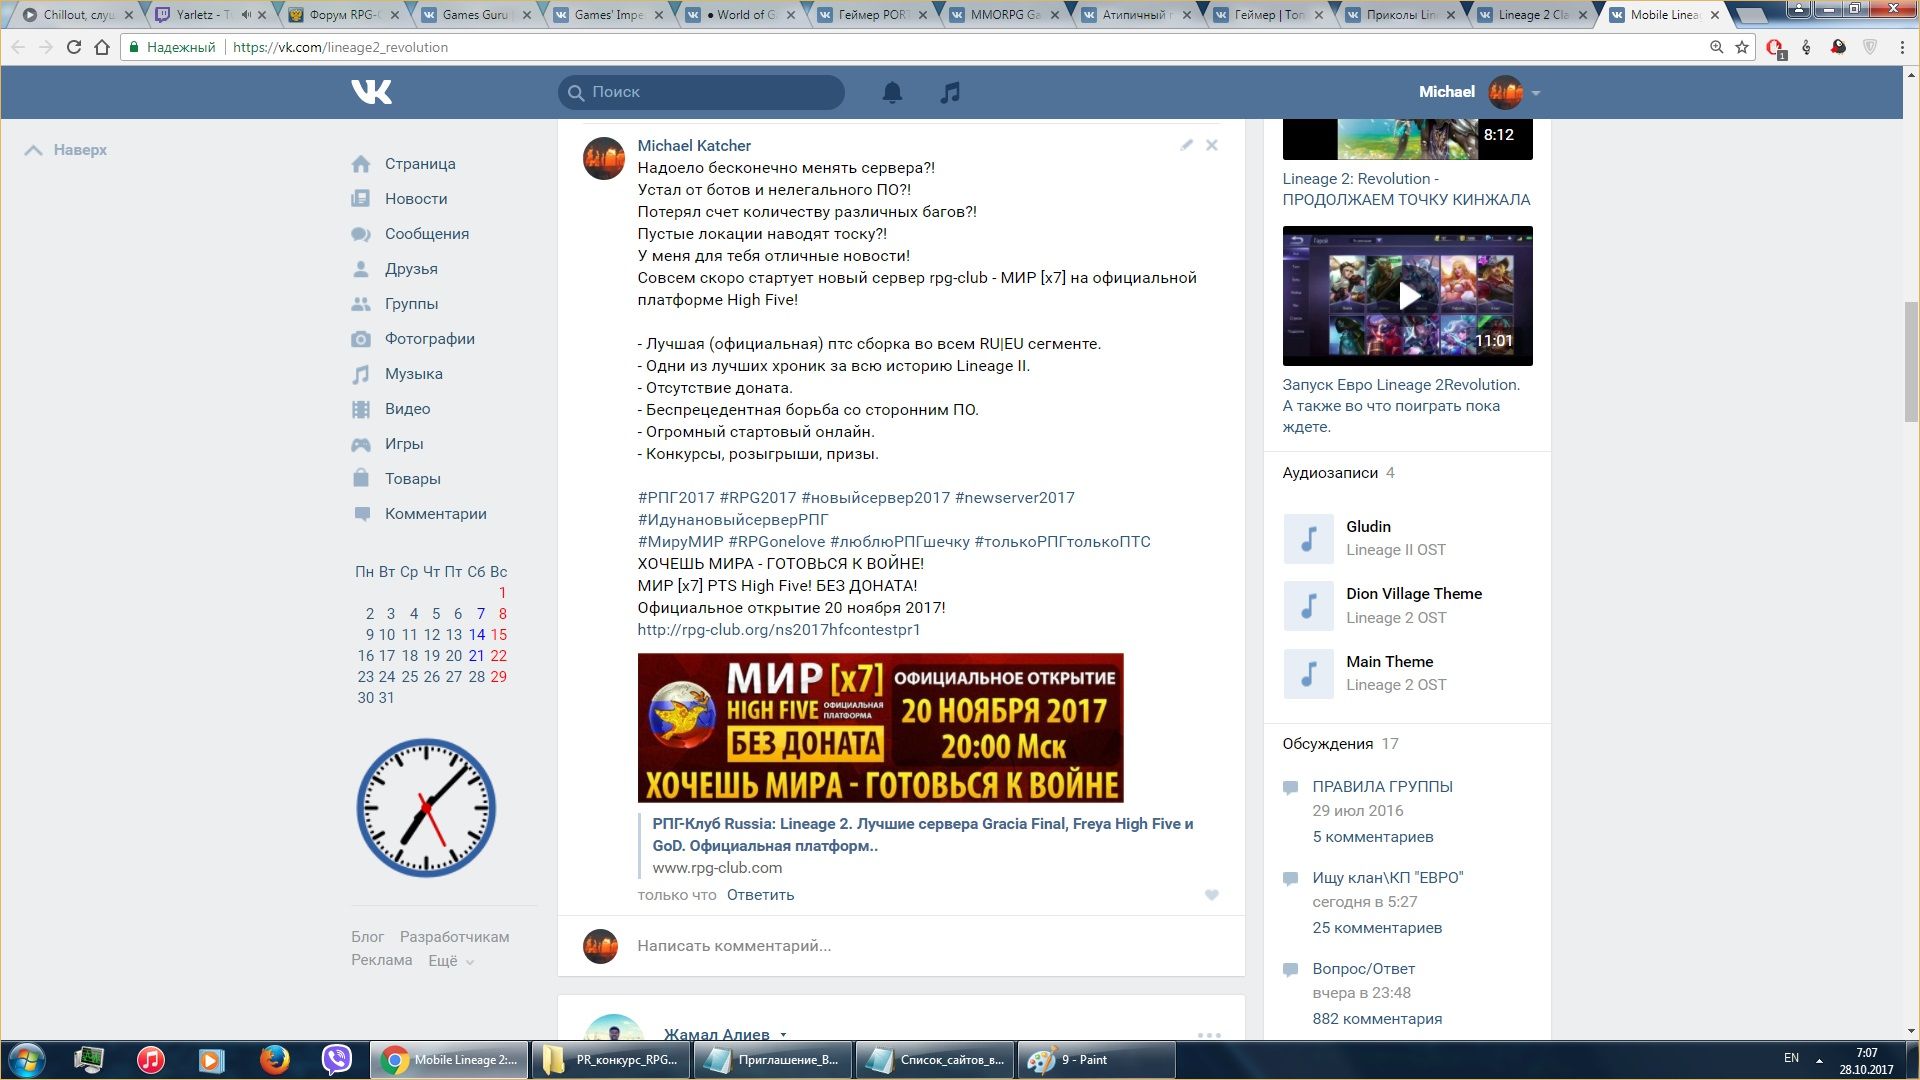
Task: Edit the comment with pencil icon
Action: [1186, 145]
